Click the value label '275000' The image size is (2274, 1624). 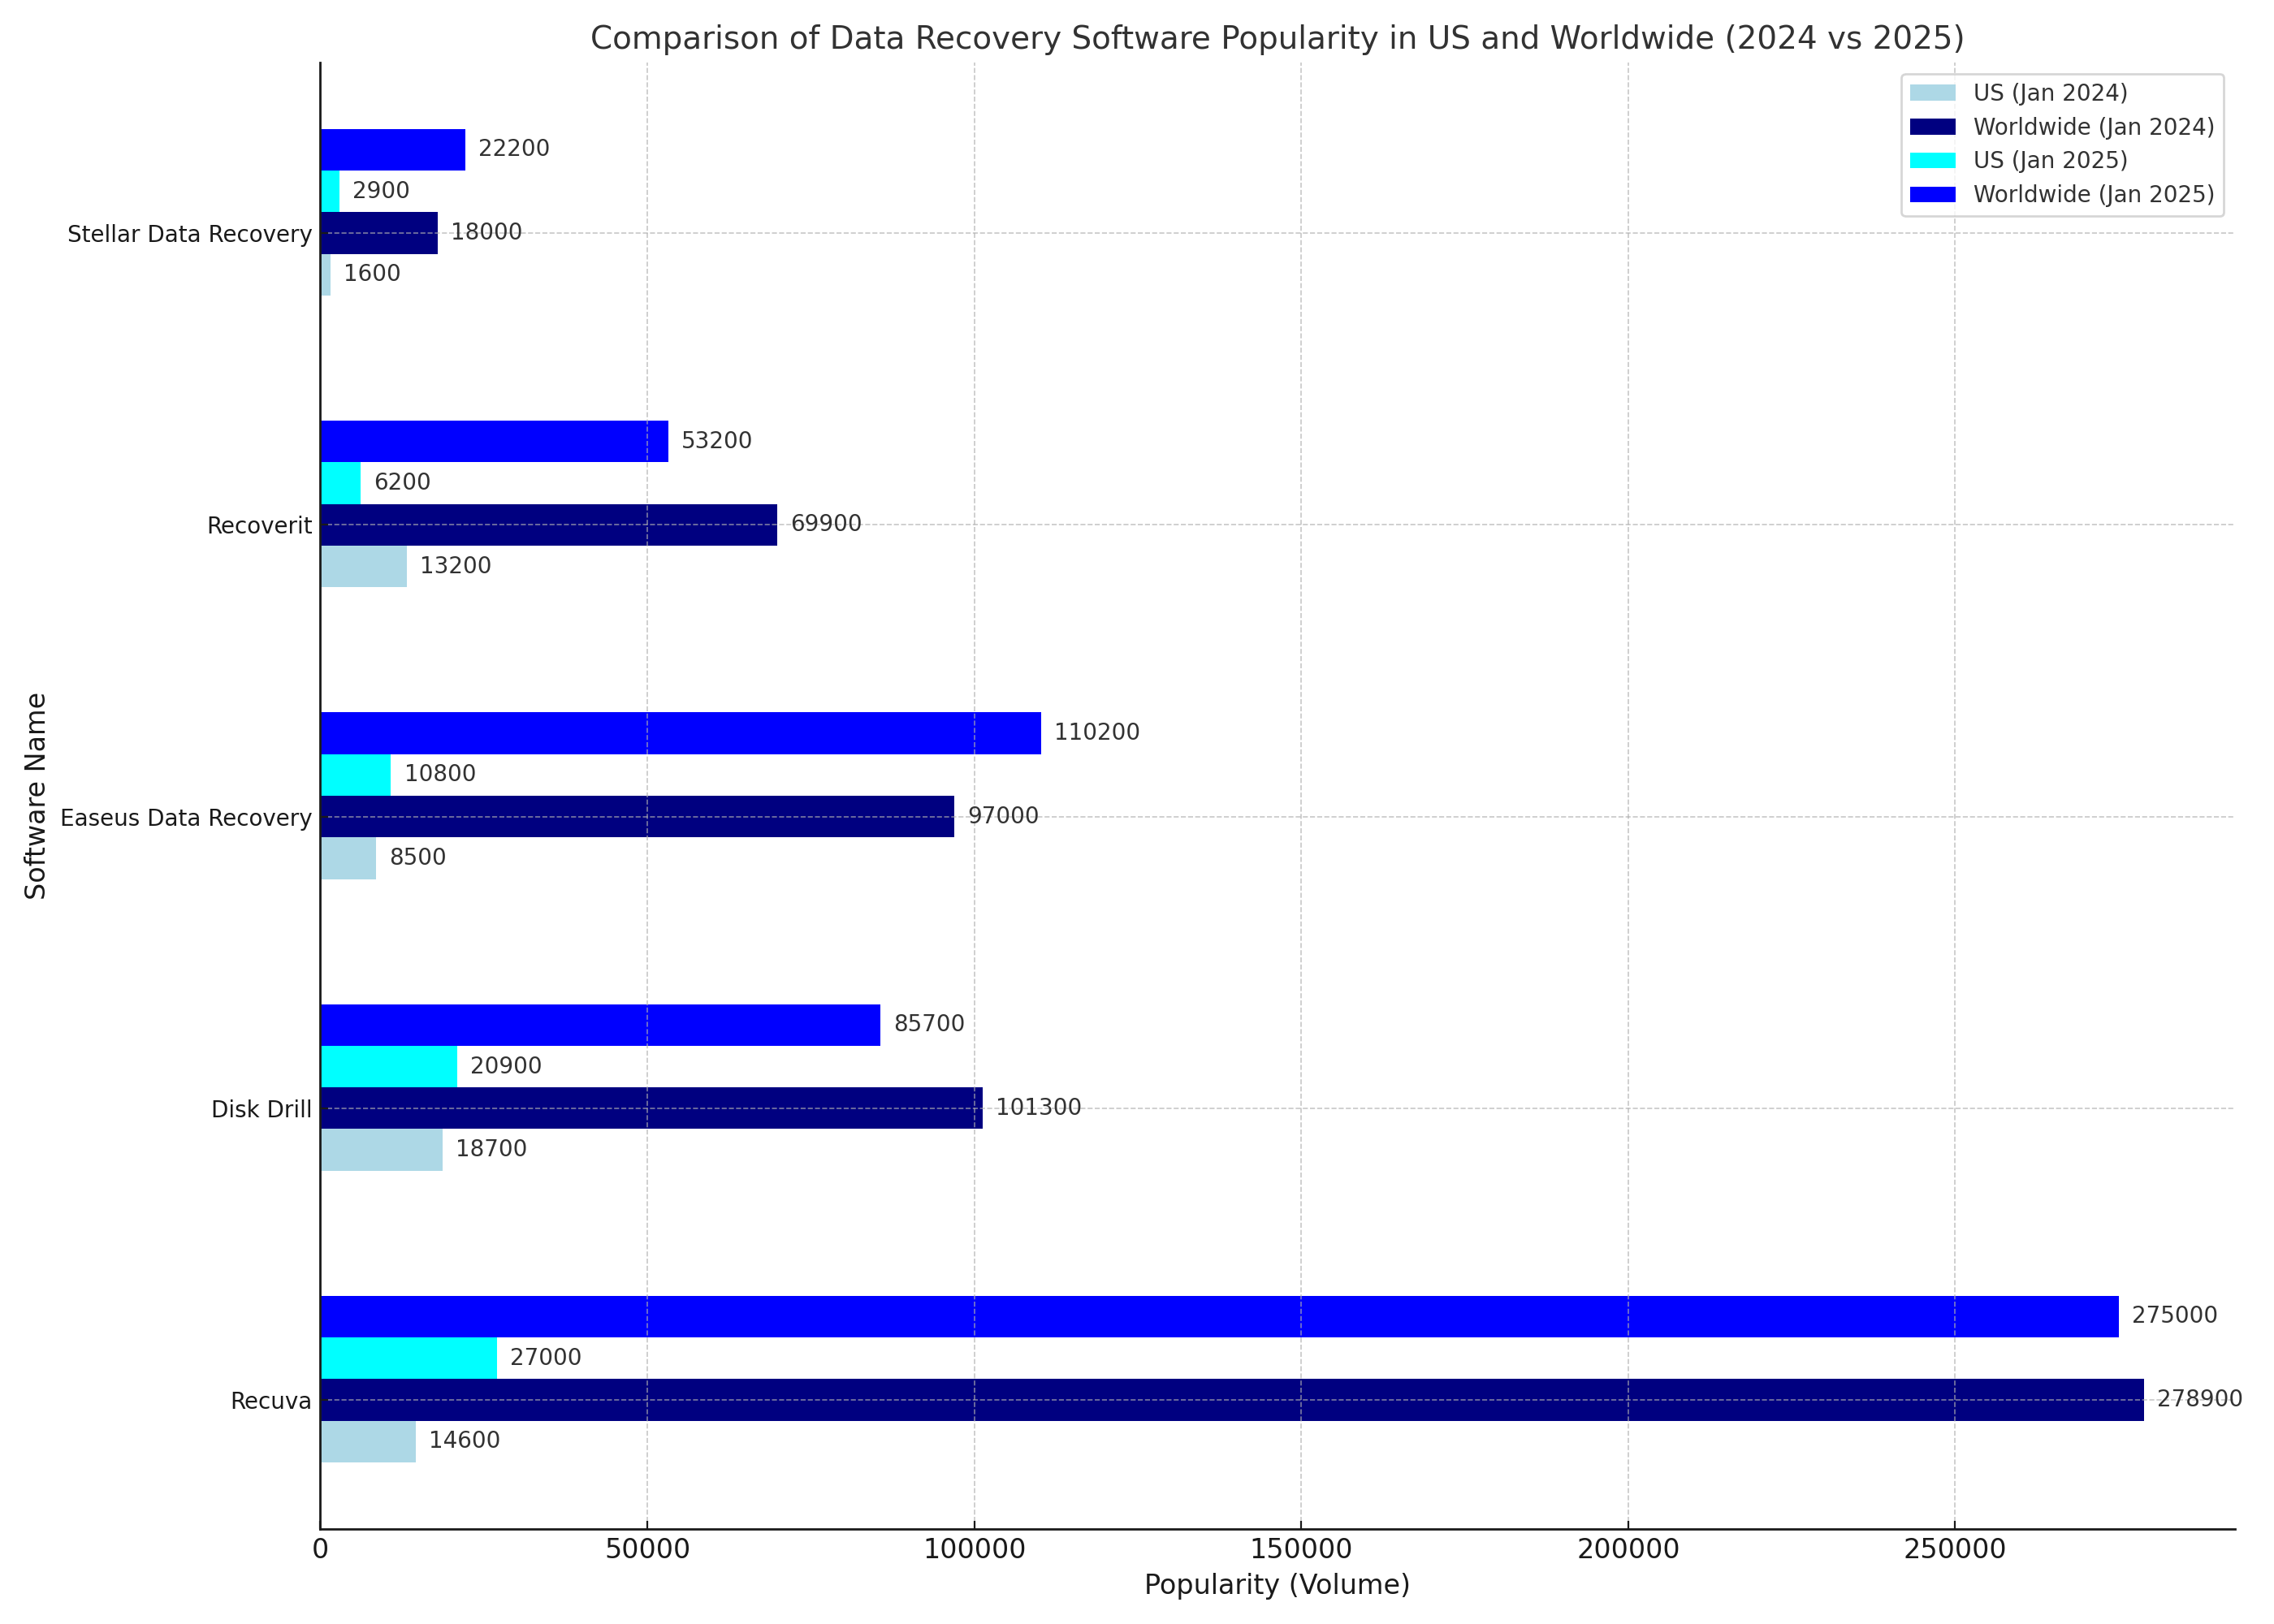tap(2175, 1316)
